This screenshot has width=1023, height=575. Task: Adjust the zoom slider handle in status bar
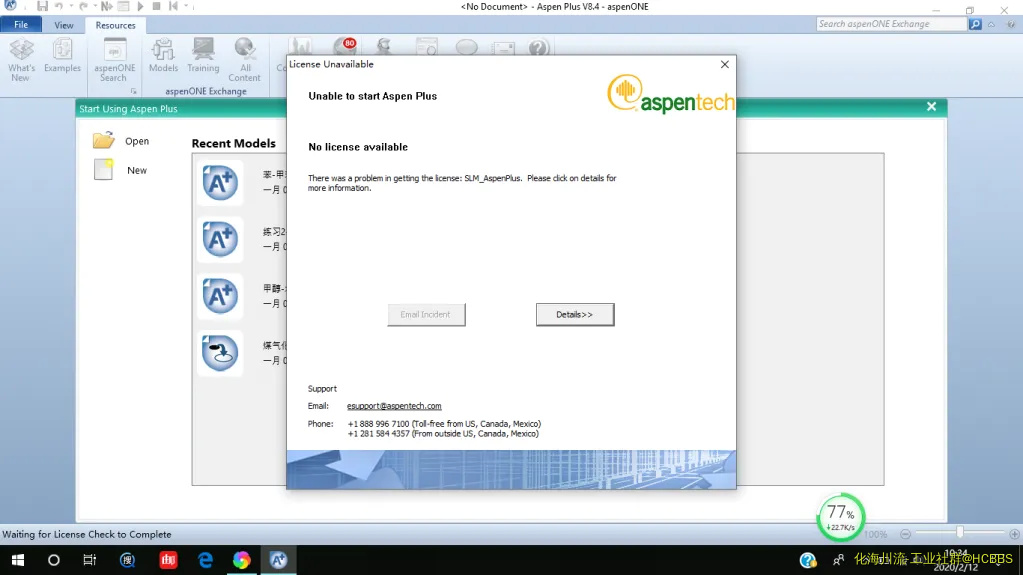pyautogui.click(x=960, y=533)
